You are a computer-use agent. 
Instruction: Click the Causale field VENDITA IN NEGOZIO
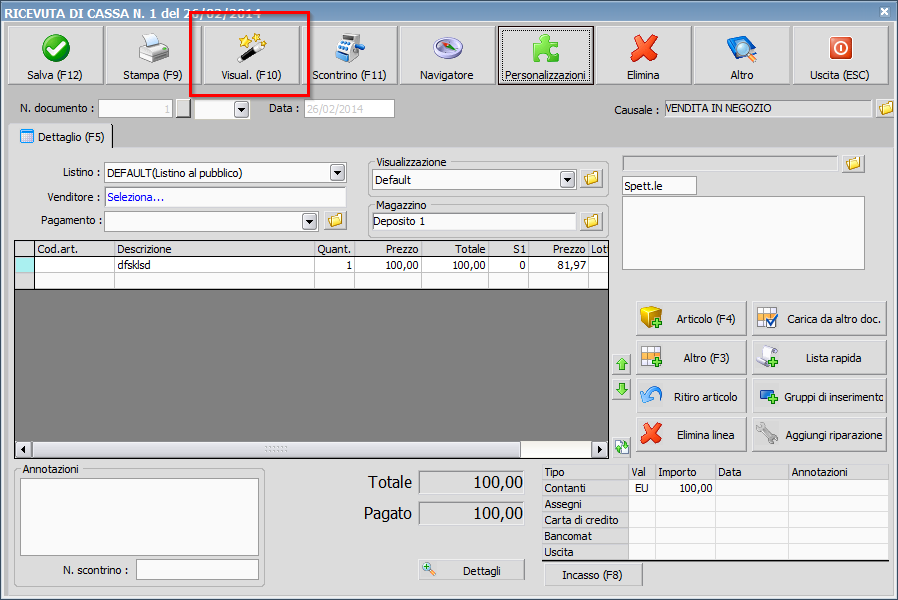click(x=768, y=108)
